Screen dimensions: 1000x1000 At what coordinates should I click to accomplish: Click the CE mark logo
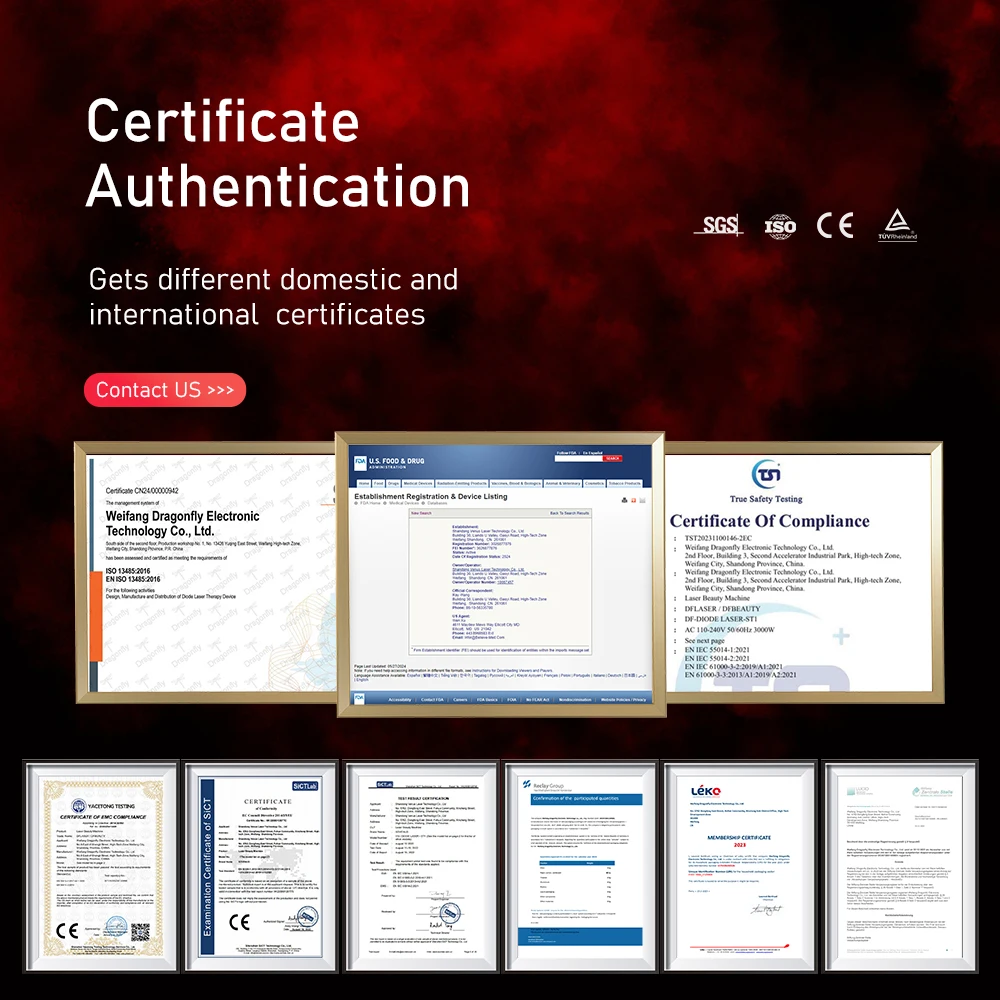pos(834,225)
